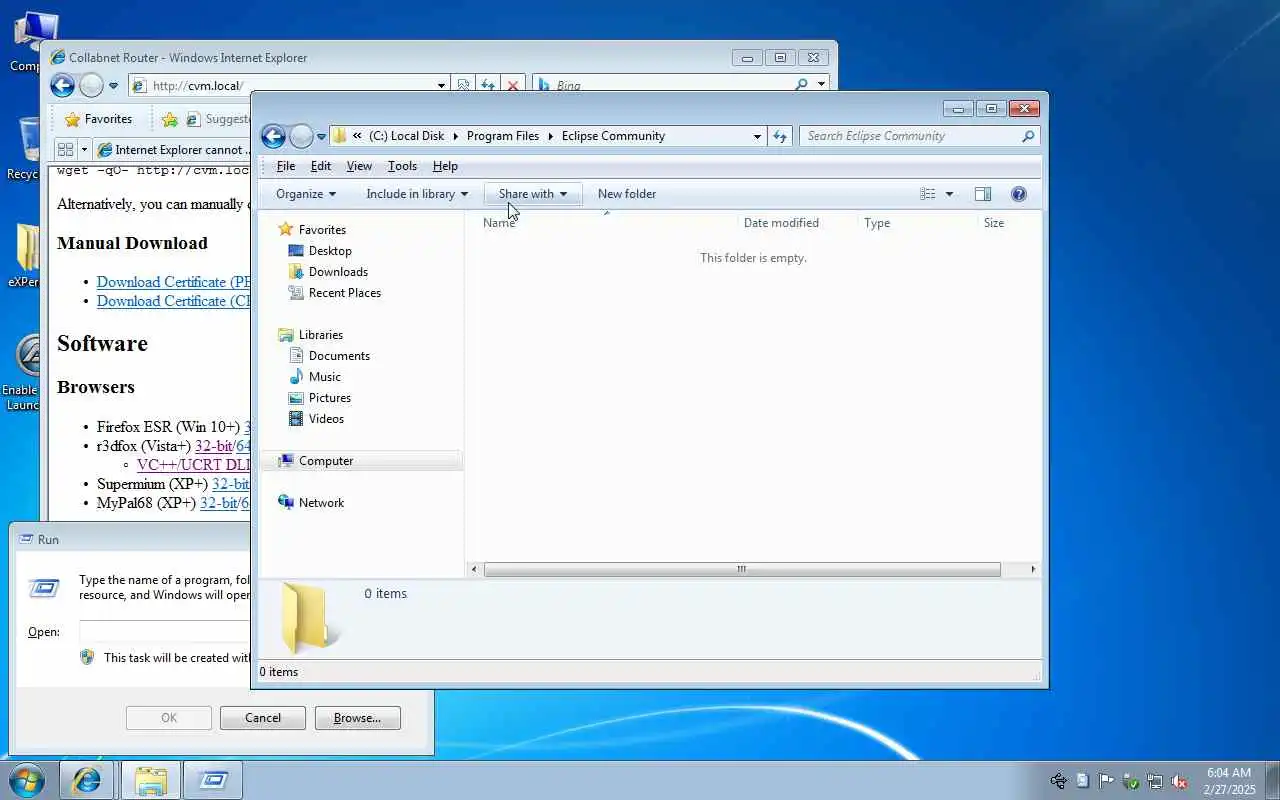Open the Tools menu in Explorer
The width and height of the screenshot is (1280, 800).
402,166
